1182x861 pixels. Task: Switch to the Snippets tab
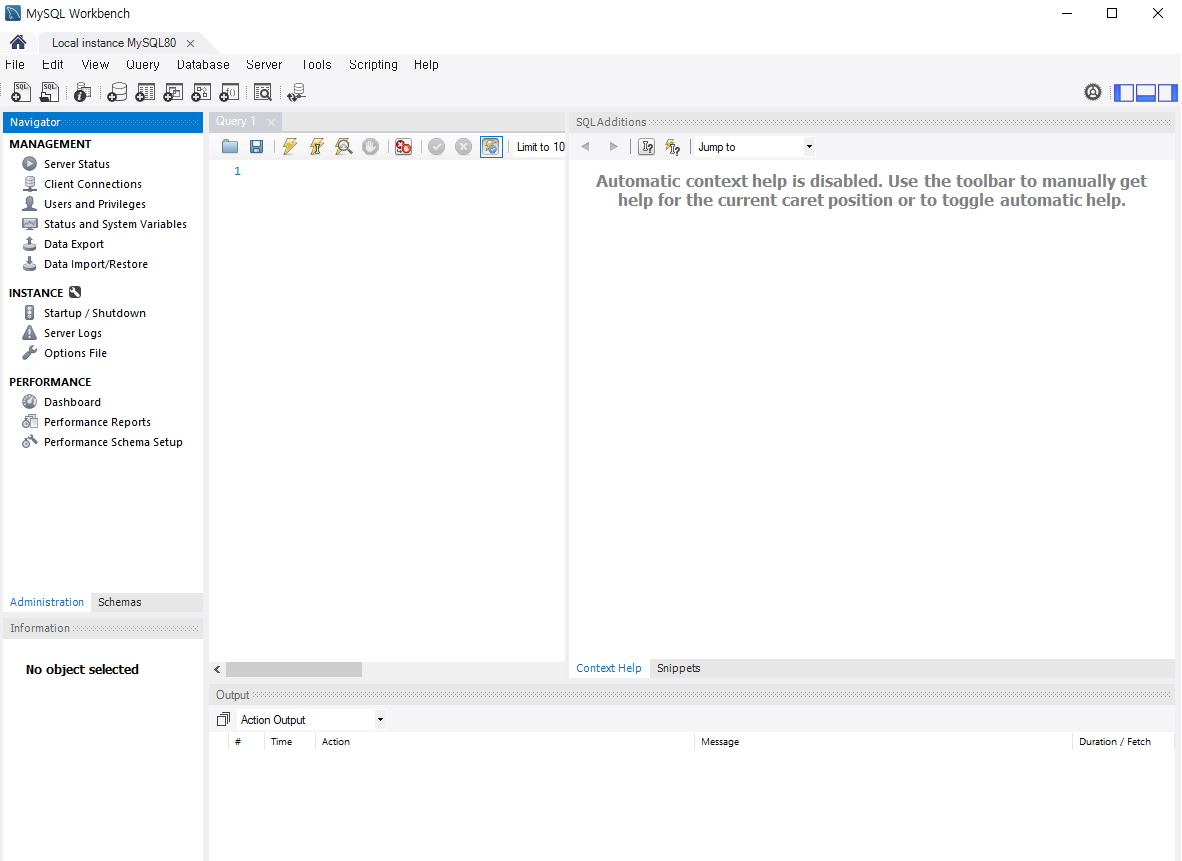pos(678,668)
